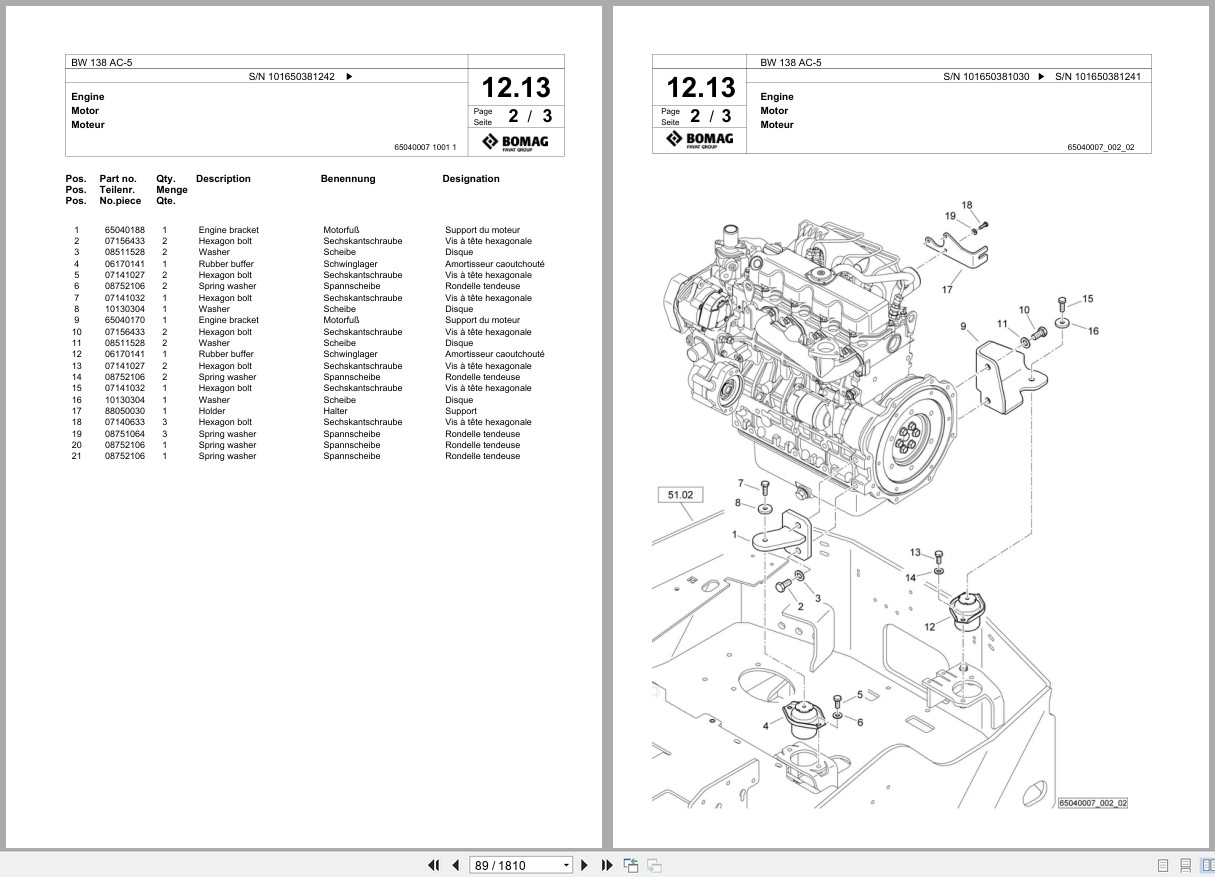Click part number 08751064 in row 19
Image resolution: width=1215 pixels, height=877 pixels.
(x=124, y=434)
